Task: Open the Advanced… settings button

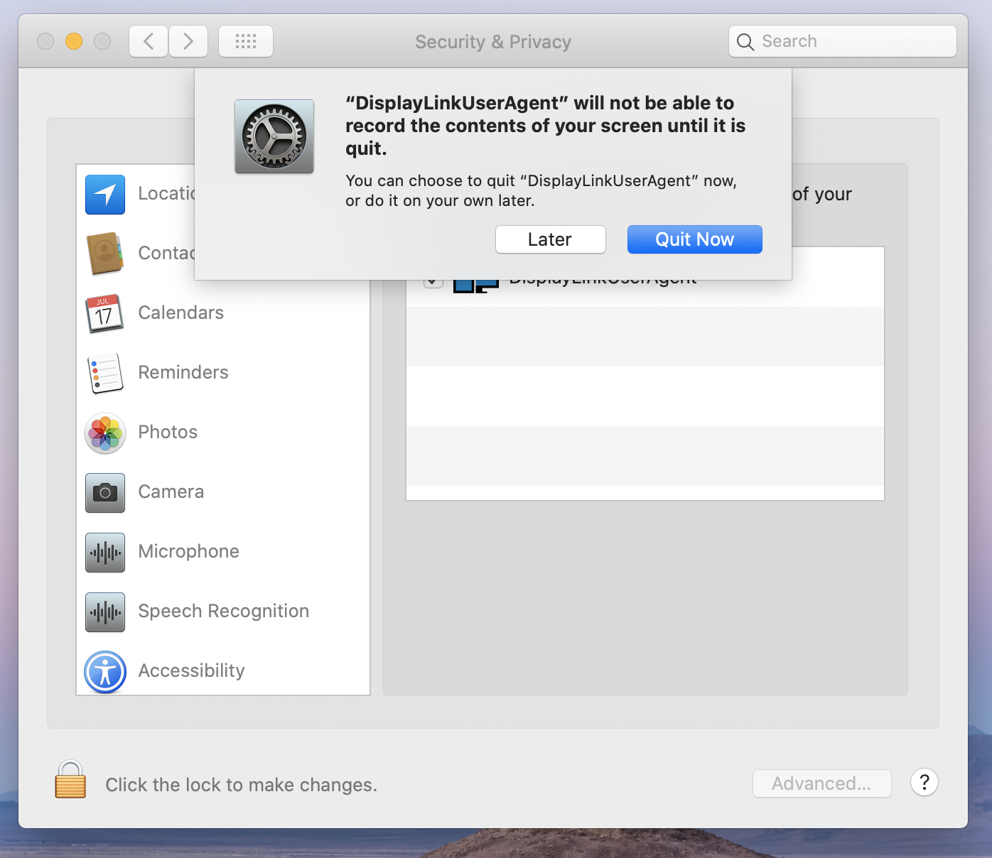Action: (x=822, y=783)
